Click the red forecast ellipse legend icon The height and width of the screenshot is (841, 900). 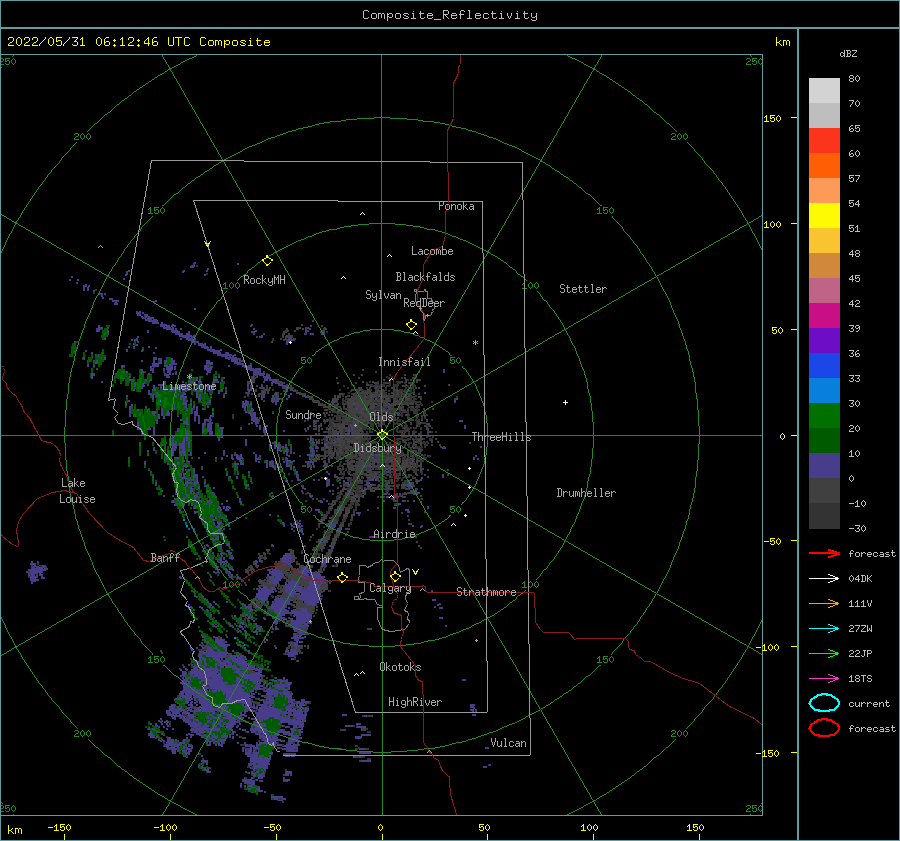[x=824, y=728]
